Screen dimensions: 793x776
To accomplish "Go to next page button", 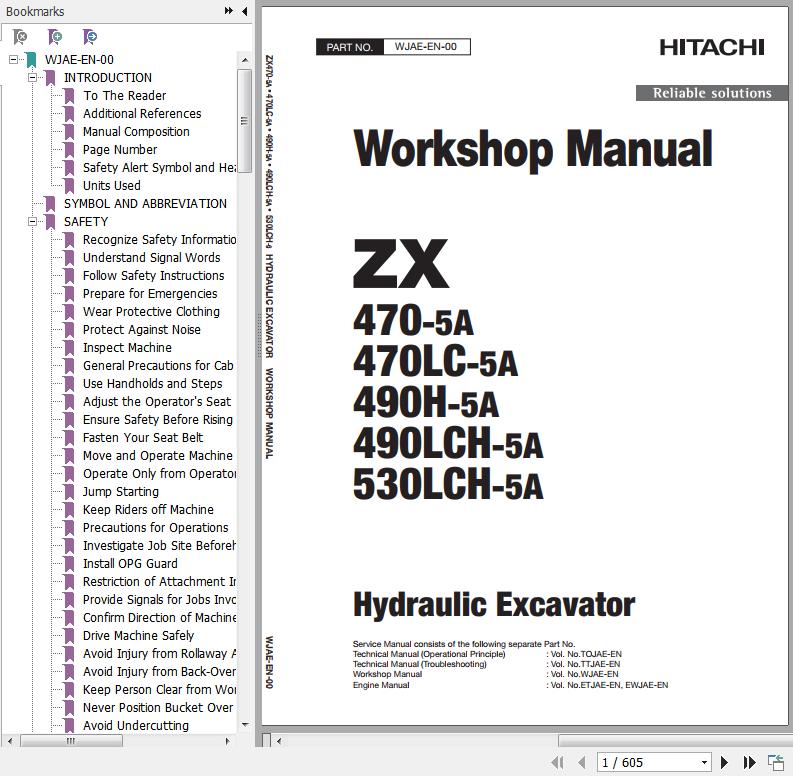I will [x=724, y=762].
